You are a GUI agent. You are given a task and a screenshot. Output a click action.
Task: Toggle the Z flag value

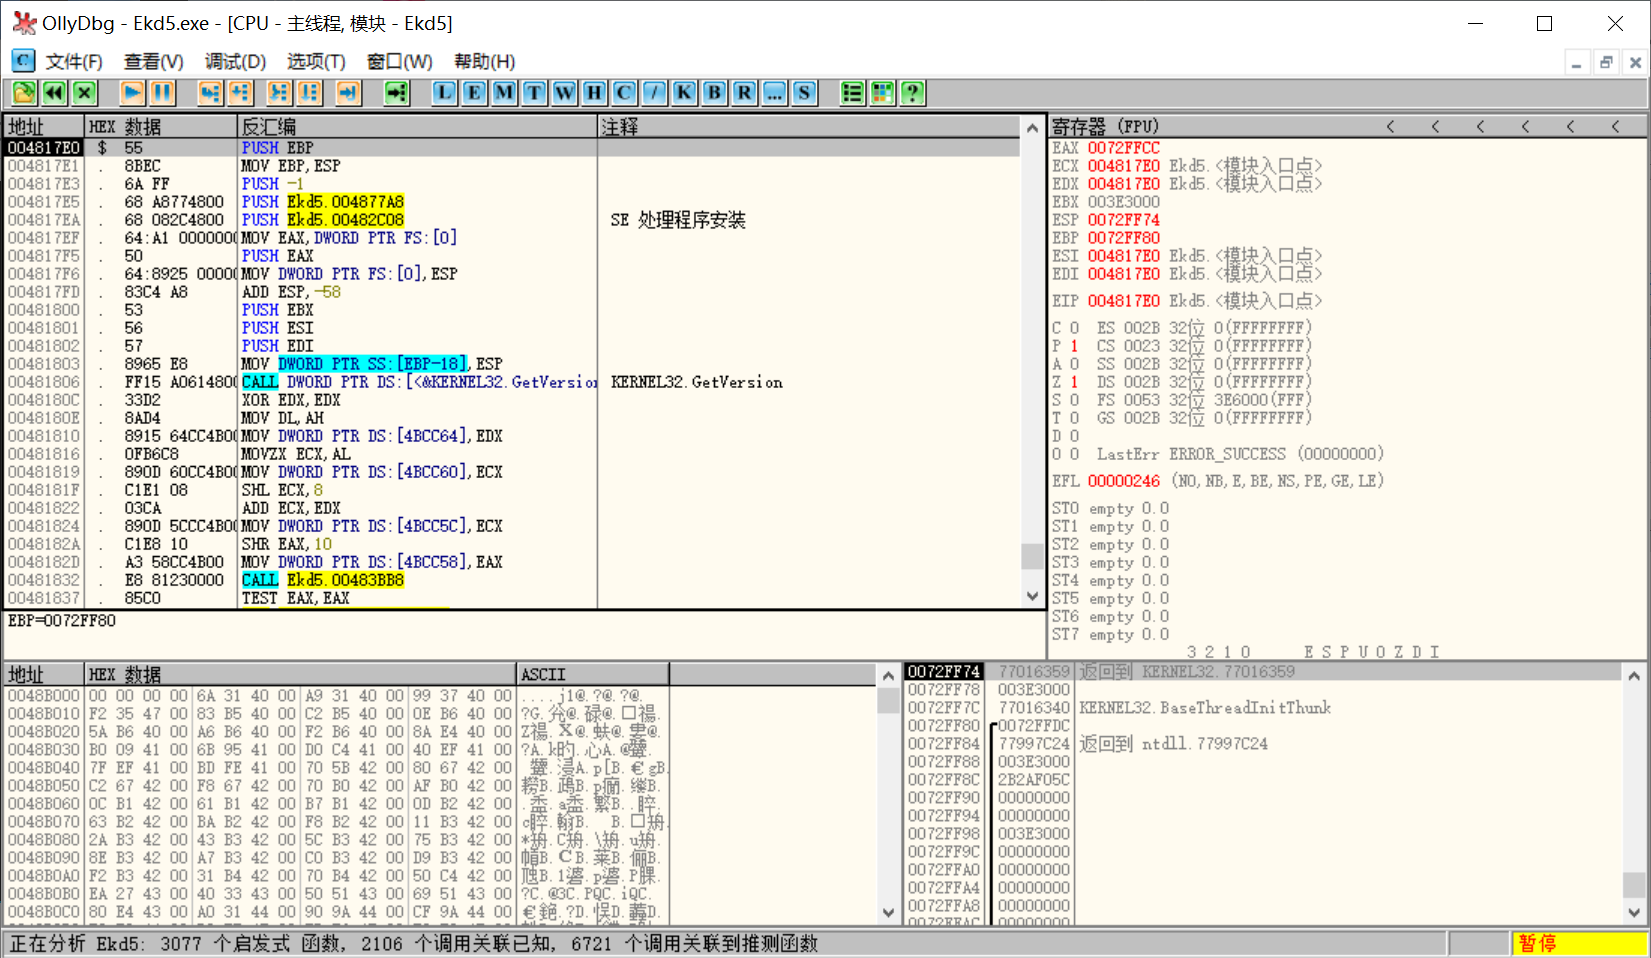coord(1074,382)
